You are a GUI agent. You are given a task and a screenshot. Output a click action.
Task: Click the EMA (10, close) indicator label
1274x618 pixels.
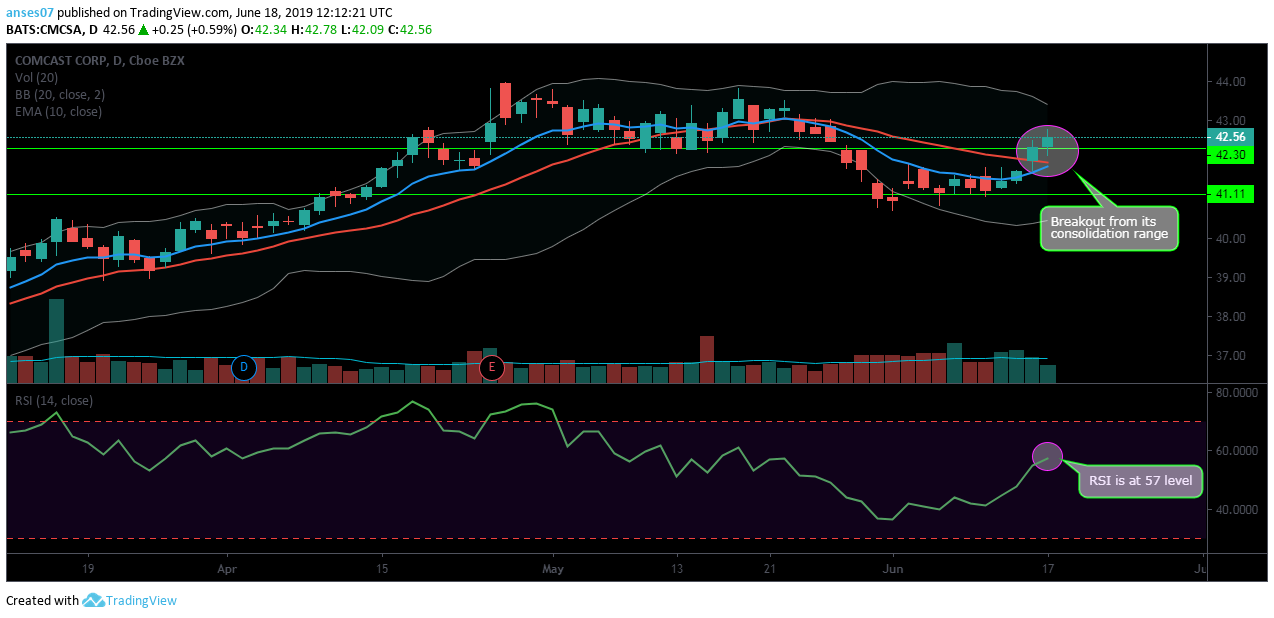(x=58, y=111)
